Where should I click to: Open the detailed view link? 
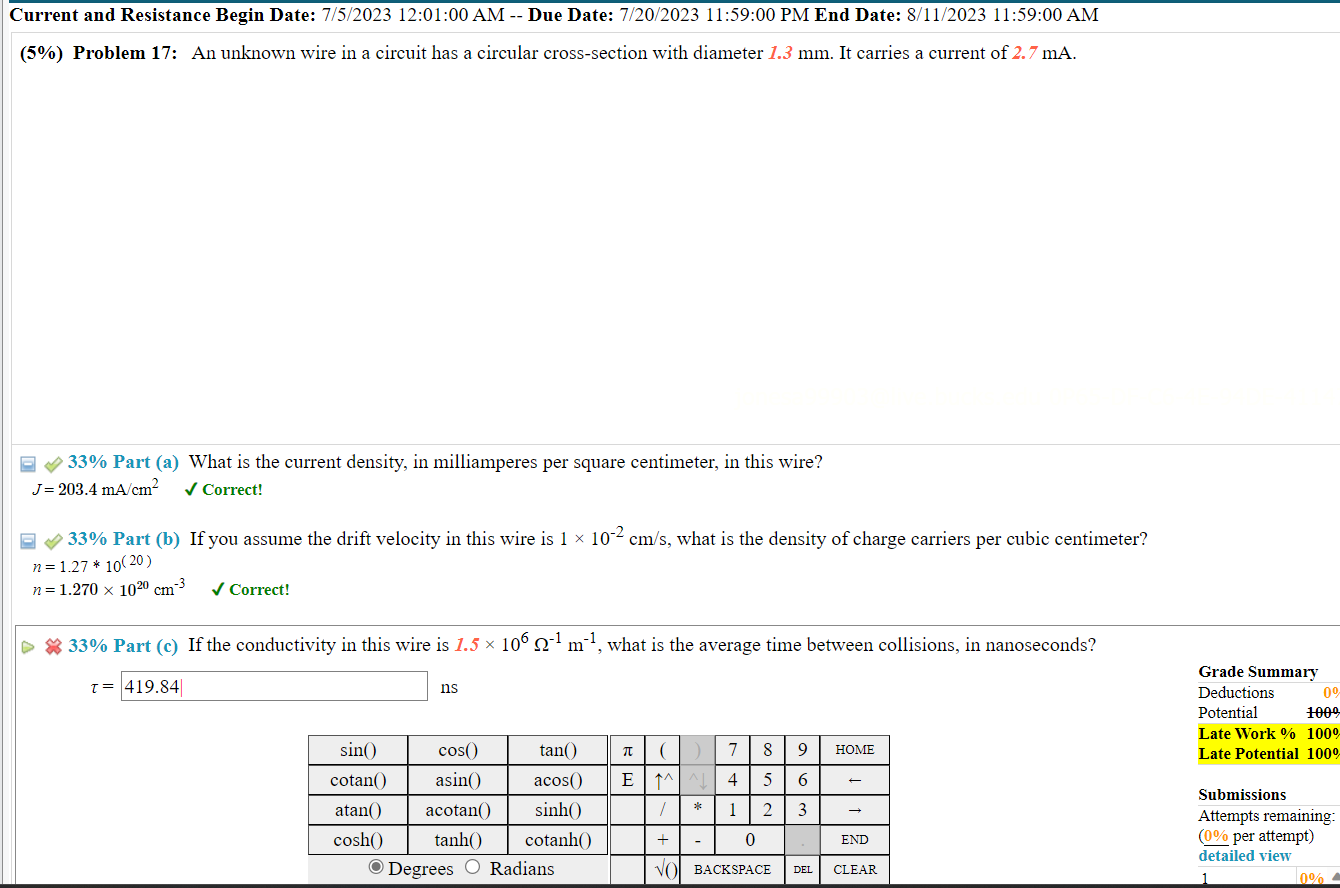(1244, 856)
